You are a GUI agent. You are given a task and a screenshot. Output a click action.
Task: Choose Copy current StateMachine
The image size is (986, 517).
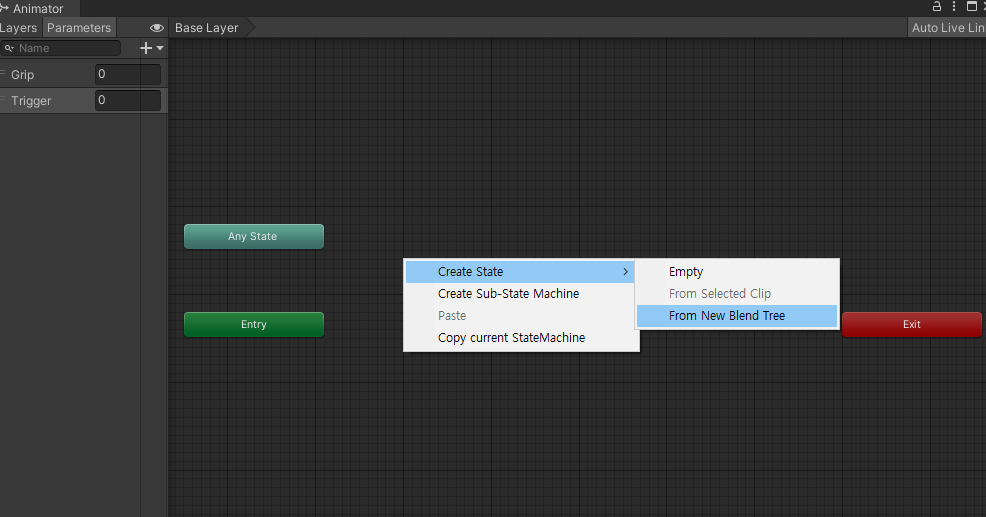tap(520, 338)
